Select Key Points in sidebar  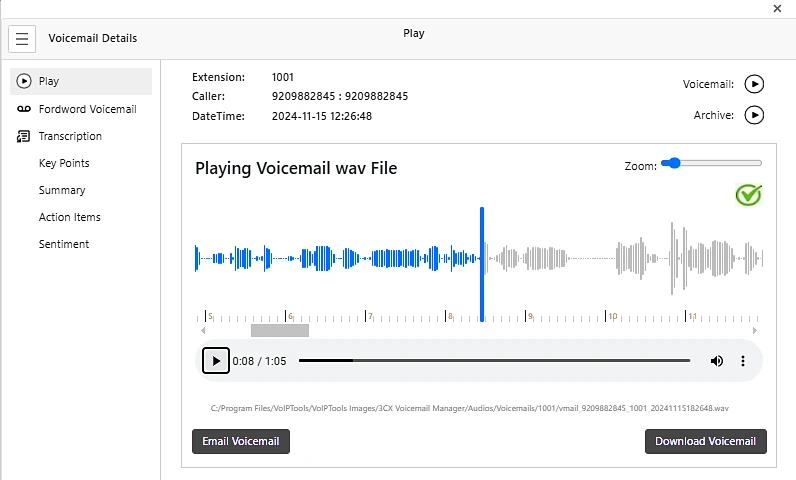[64, 163]
